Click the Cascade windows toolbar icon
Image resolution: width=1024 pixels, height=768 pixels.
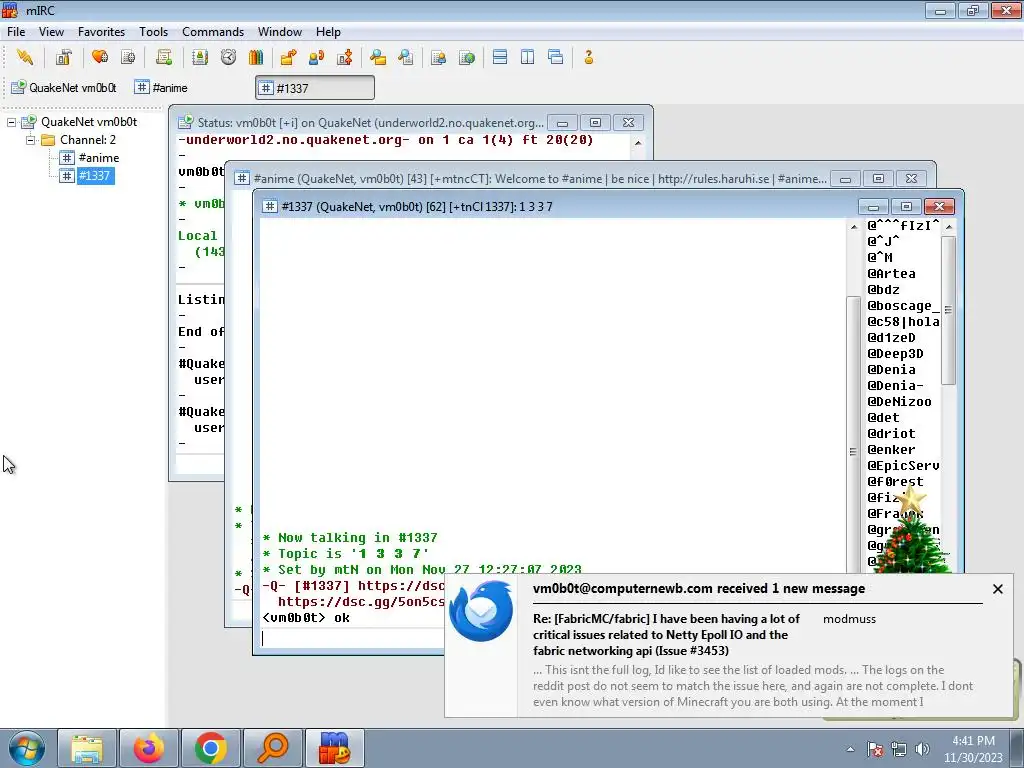tap(556, 57)
